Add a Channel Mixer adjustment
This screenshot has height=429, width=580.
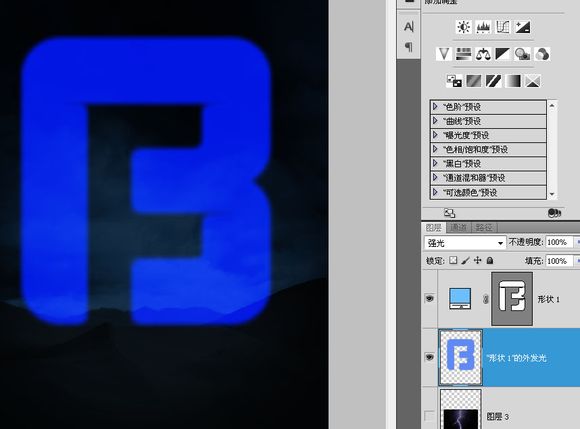tap(542, 54)
